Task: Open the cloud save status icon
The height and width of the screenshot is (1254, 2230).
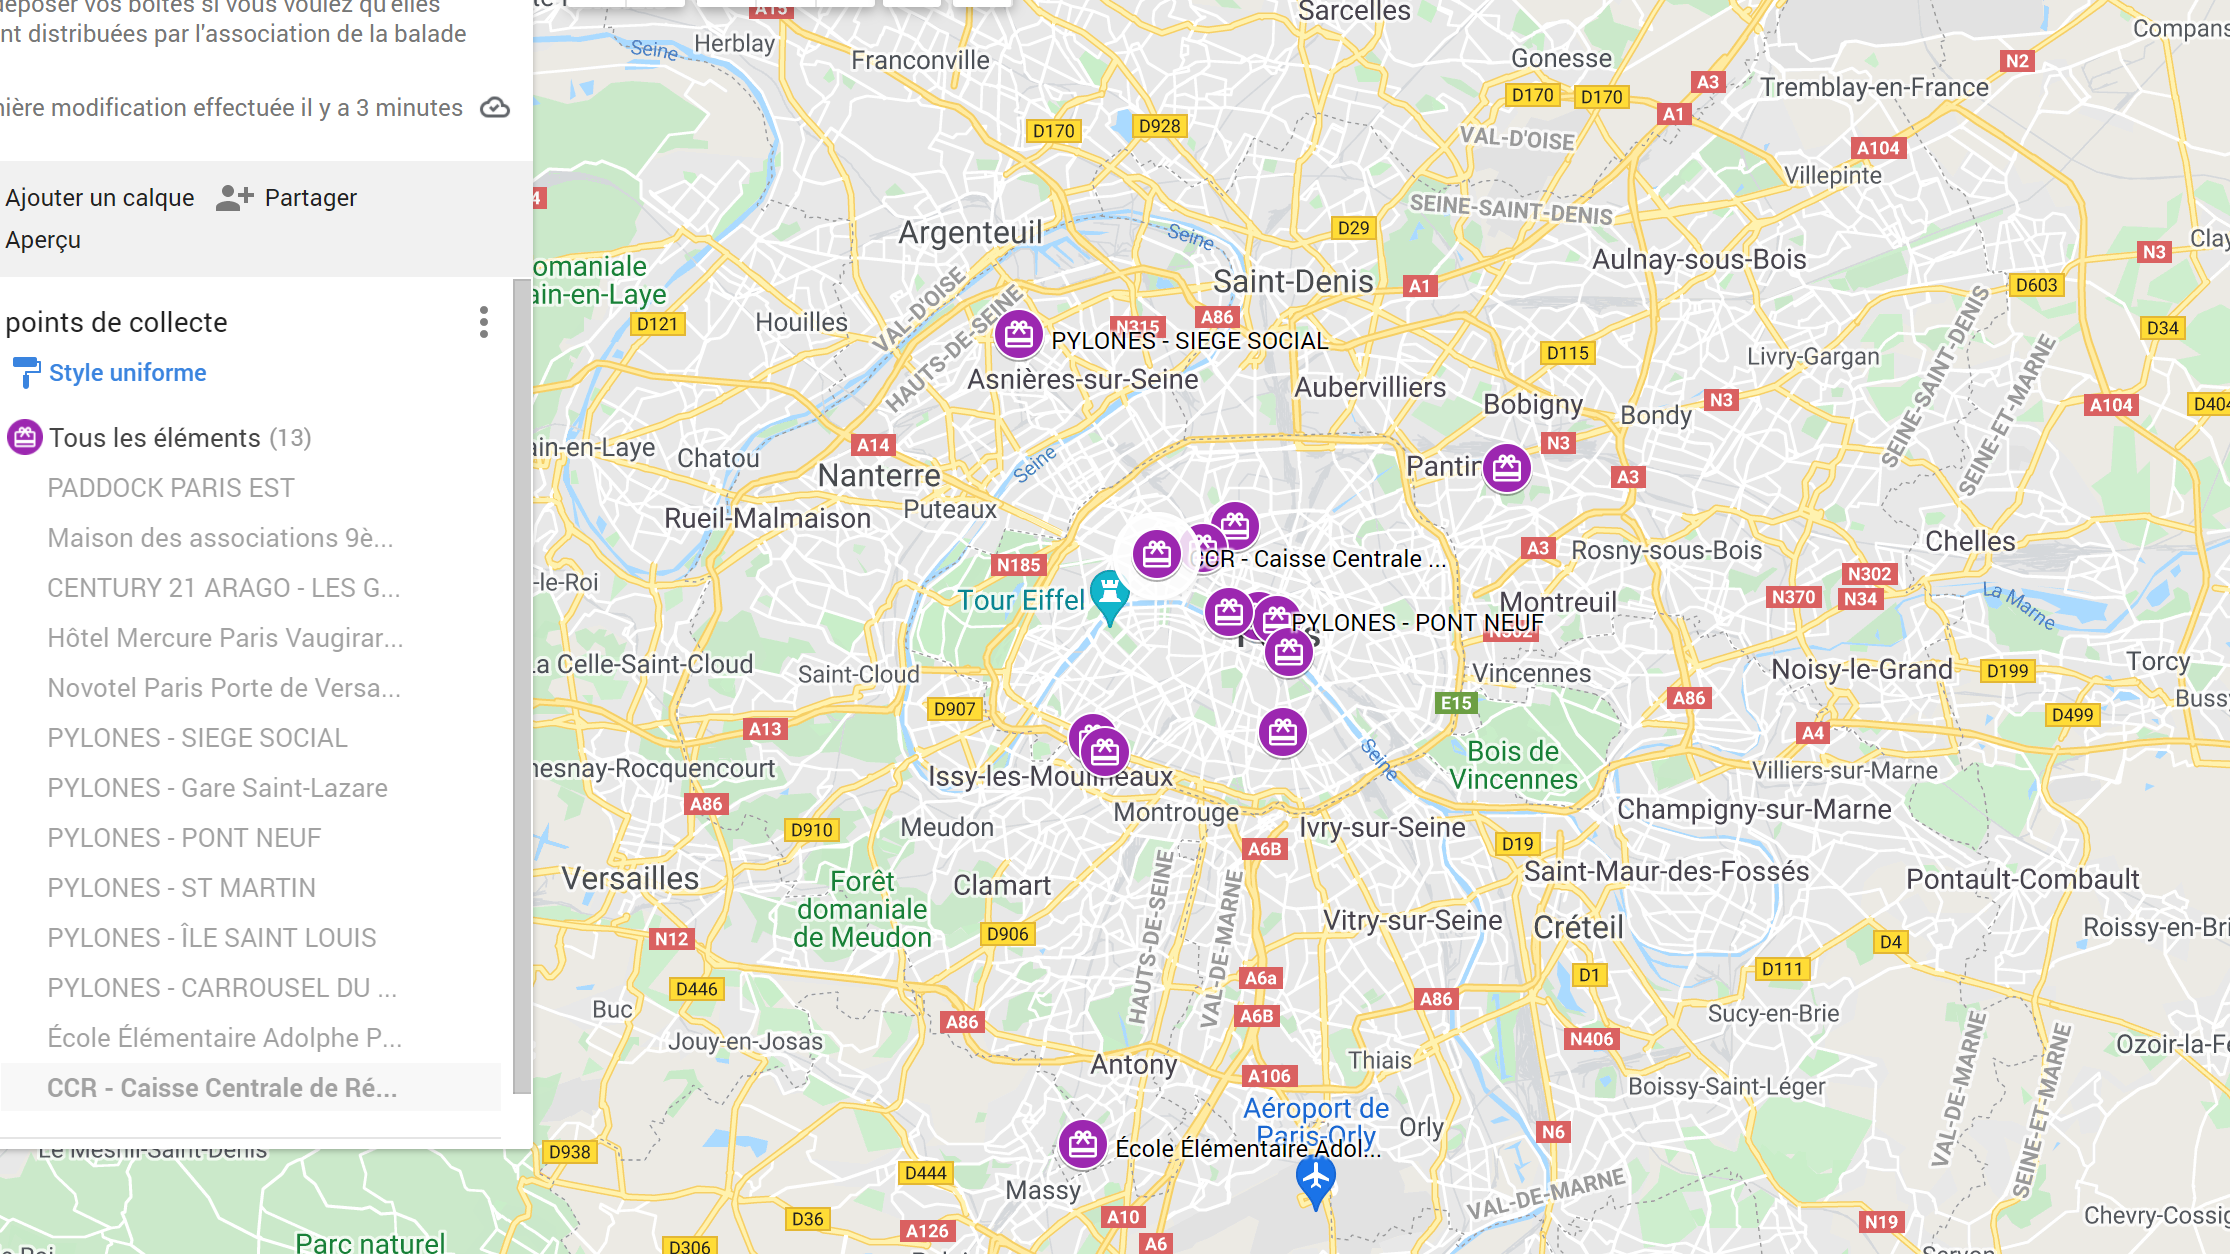Action: click(x=495, y=108)
